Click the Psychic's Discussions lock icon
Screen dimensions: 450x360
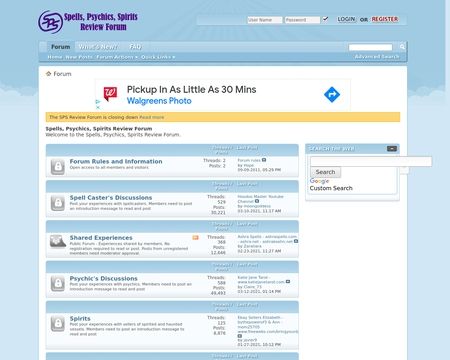(x=58, y=284)
